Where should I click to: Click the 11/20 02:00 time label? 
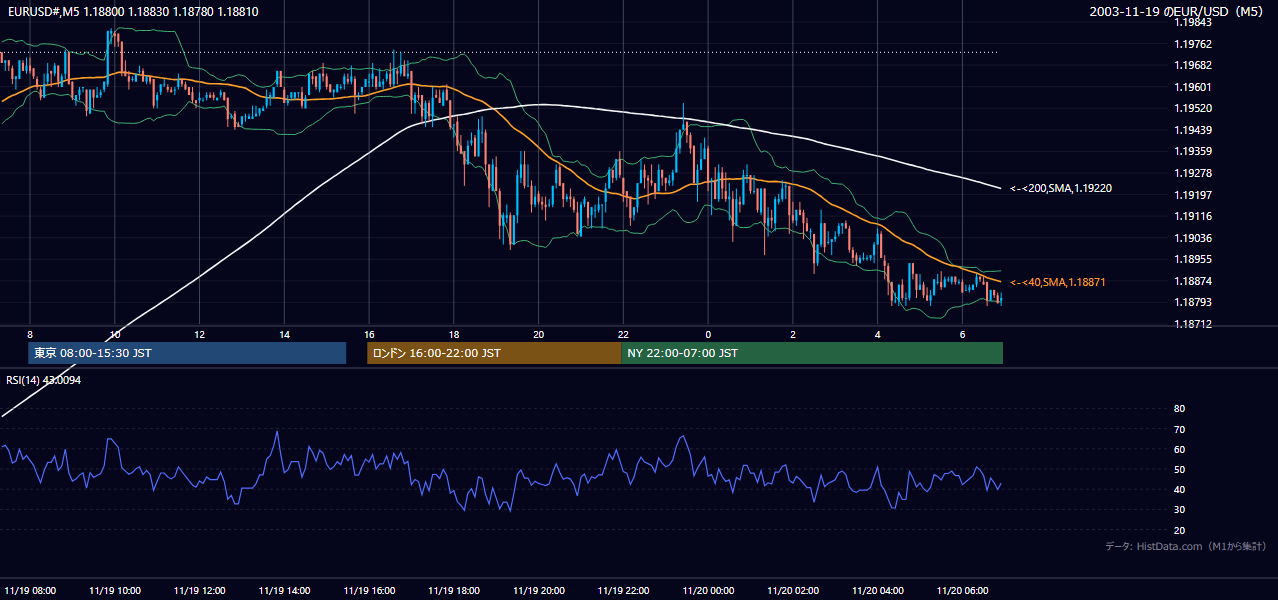tap(793, 590)
